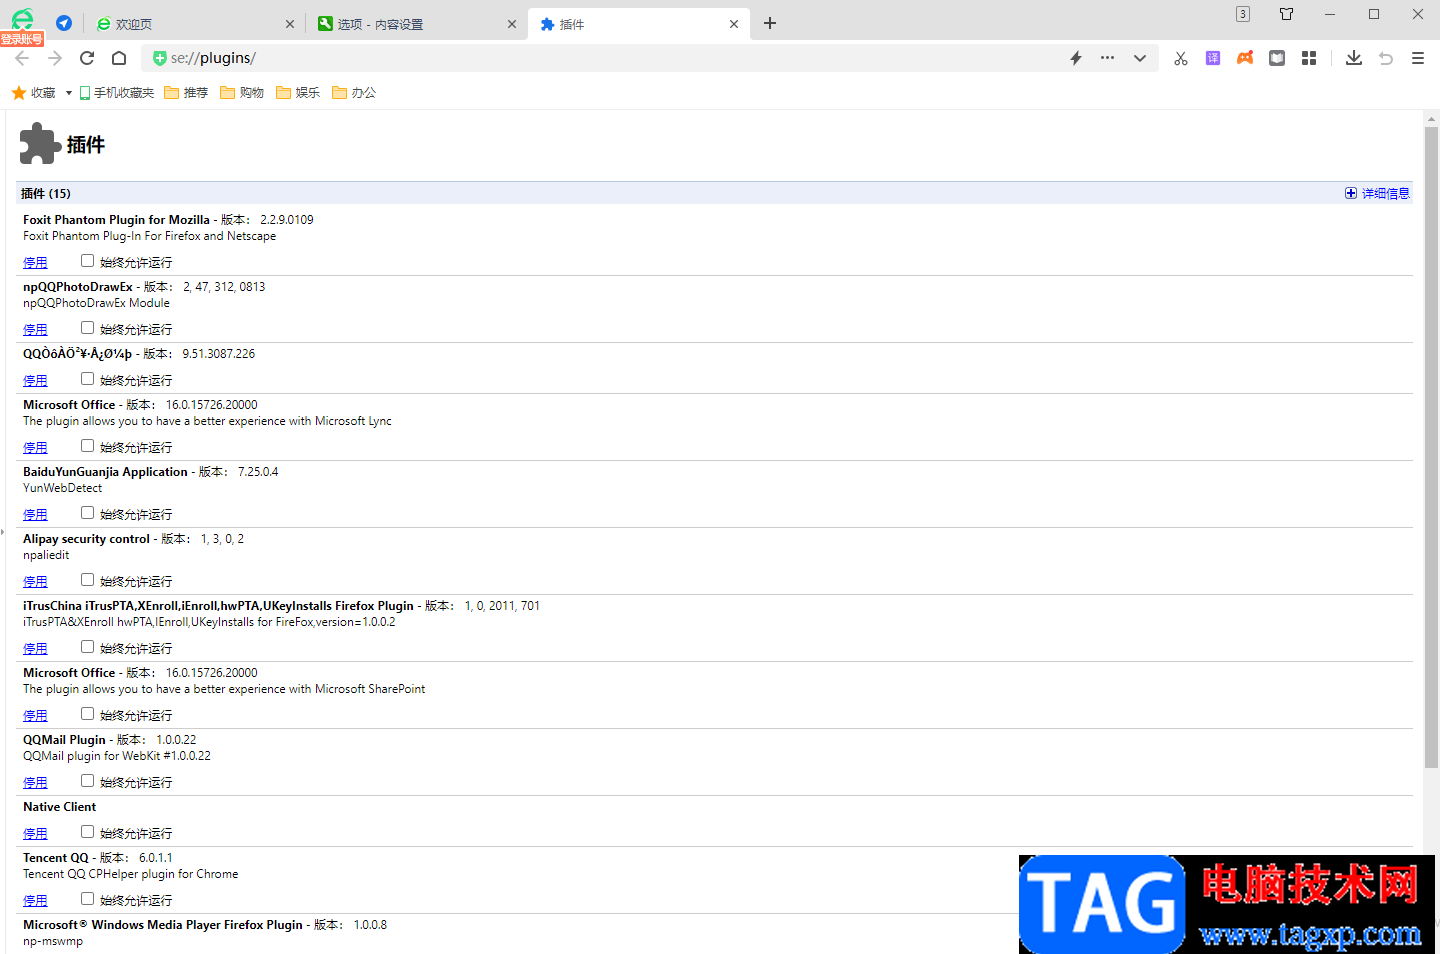Open the skin changer shirt icon
This screenshot has width=1440, height=954.
[1287, 14]
